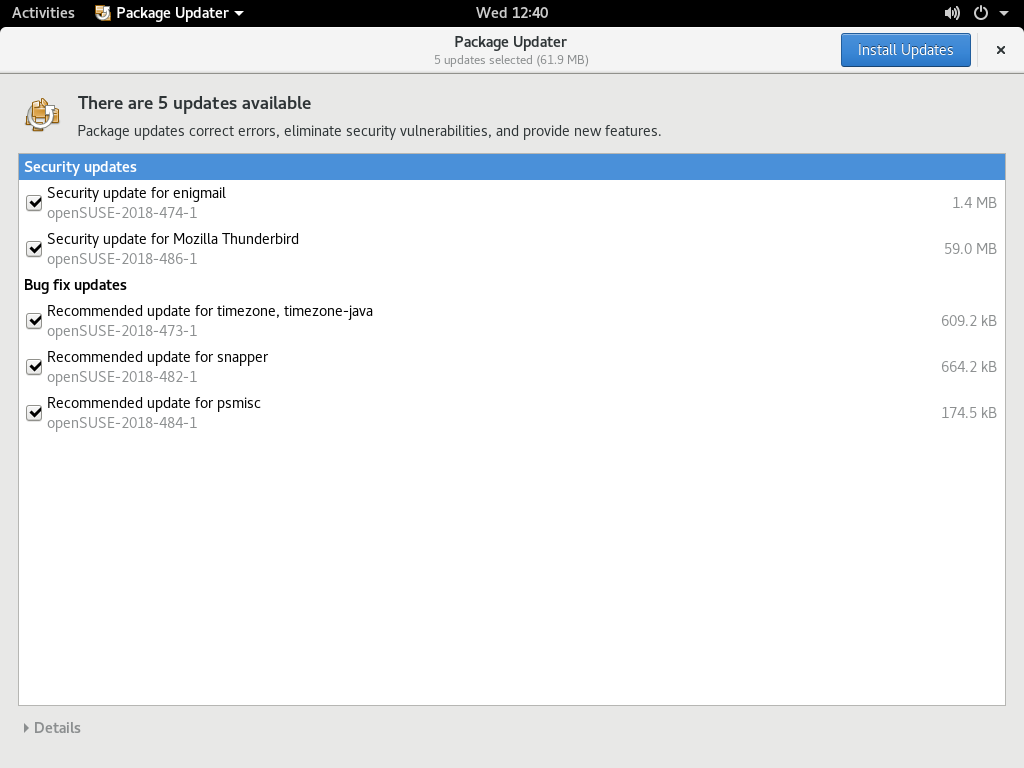Expand the Details section

click(x=52, y=728)
